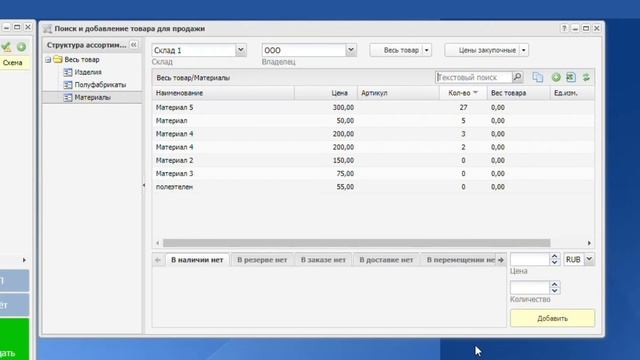The width and height of the screenshot is (640, 360).
Task: Sort by the Наименование column header
Action: [223, 93]
